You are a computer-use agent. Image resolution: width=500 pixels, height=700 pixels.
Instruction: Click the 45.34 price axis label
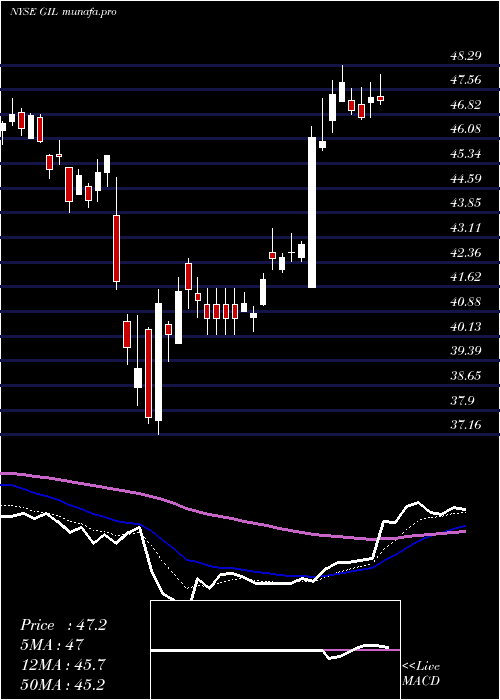466,154
